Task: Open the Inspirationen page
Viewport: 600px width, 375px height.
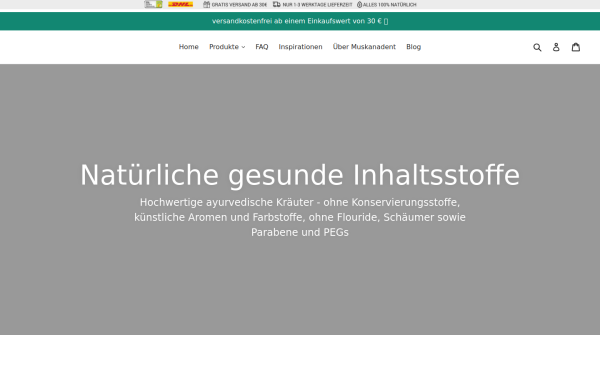Action: (300, 47)
